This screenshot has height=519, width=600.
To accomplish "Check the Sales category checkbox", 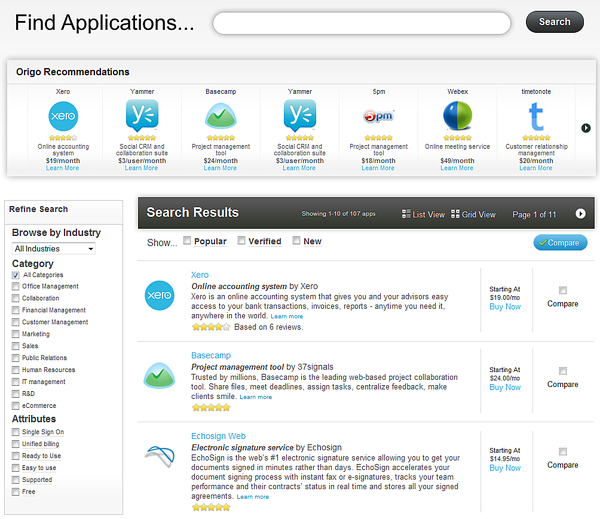I will tap(15, 346).
